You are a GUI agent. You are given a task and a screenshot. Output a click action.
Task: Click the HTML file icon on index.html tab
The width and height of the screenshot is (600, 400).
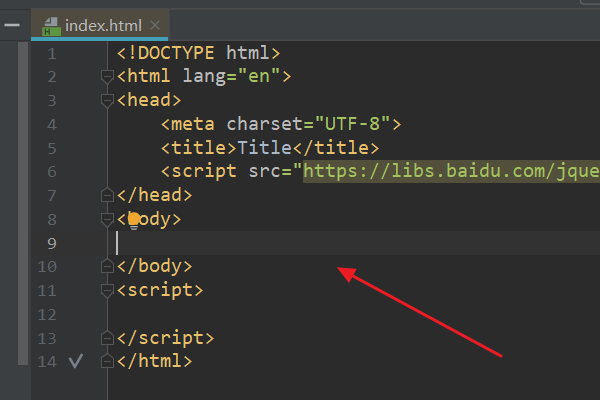click(x=51, y=26)
